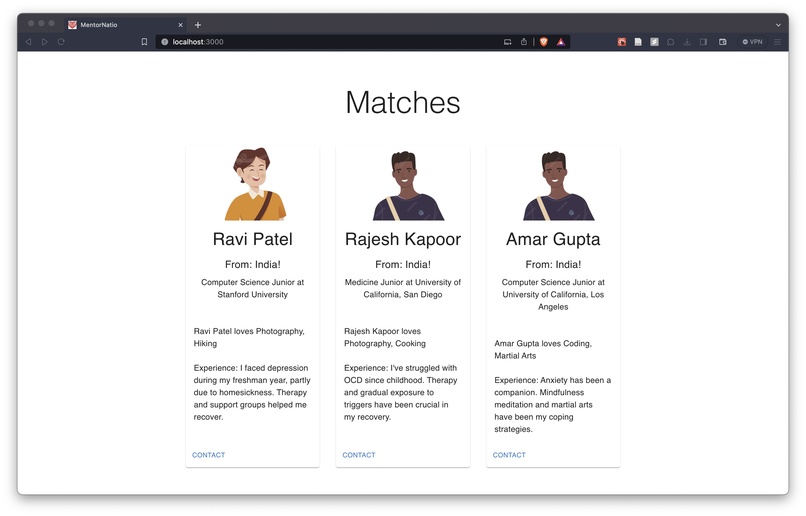The width and height of the screenshot is (806, 516).
Task: Click the Matches page heading
Action: 402,102
